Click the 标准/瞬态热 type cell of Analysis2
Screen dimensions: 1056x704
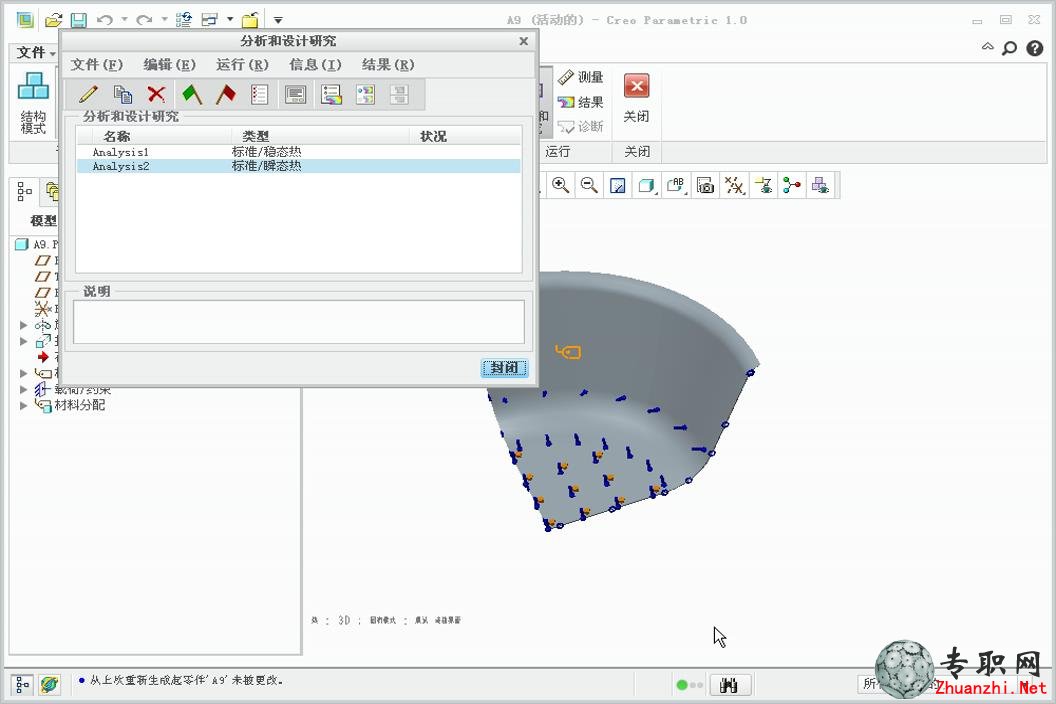(267, 166)
